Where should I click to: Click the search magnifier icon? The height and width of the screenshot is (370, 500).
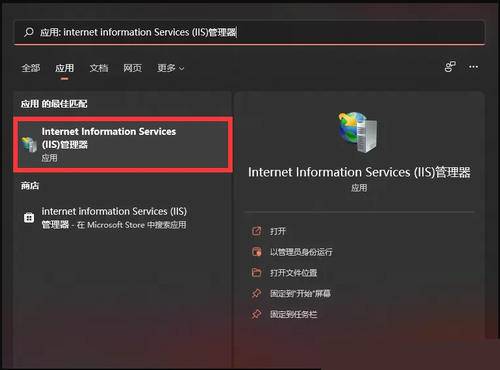[x=29, y=32]
